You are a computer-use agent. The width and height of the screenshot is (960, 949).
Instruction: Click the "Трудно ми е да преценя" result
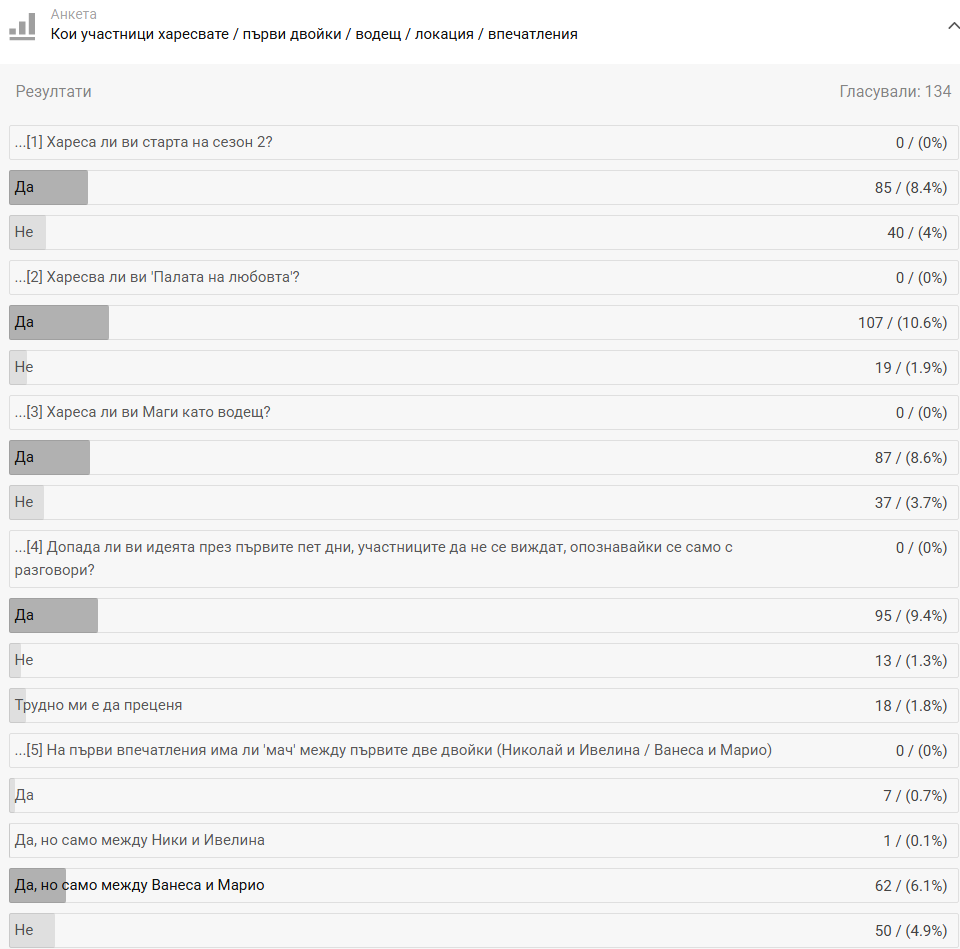click(98, 706)
